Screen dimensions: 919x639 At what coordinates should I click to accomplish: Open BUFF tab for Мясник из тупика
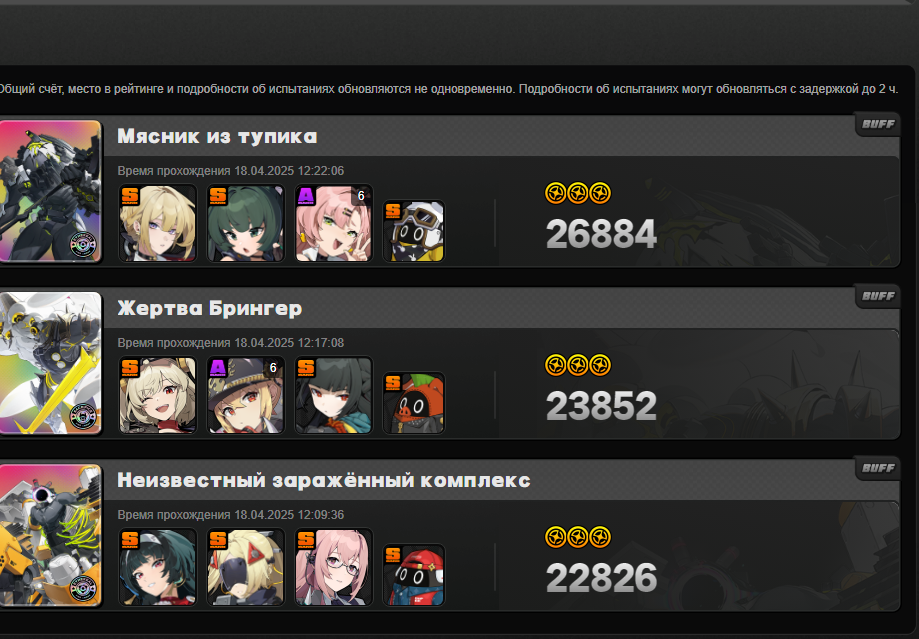click(877, 124)
